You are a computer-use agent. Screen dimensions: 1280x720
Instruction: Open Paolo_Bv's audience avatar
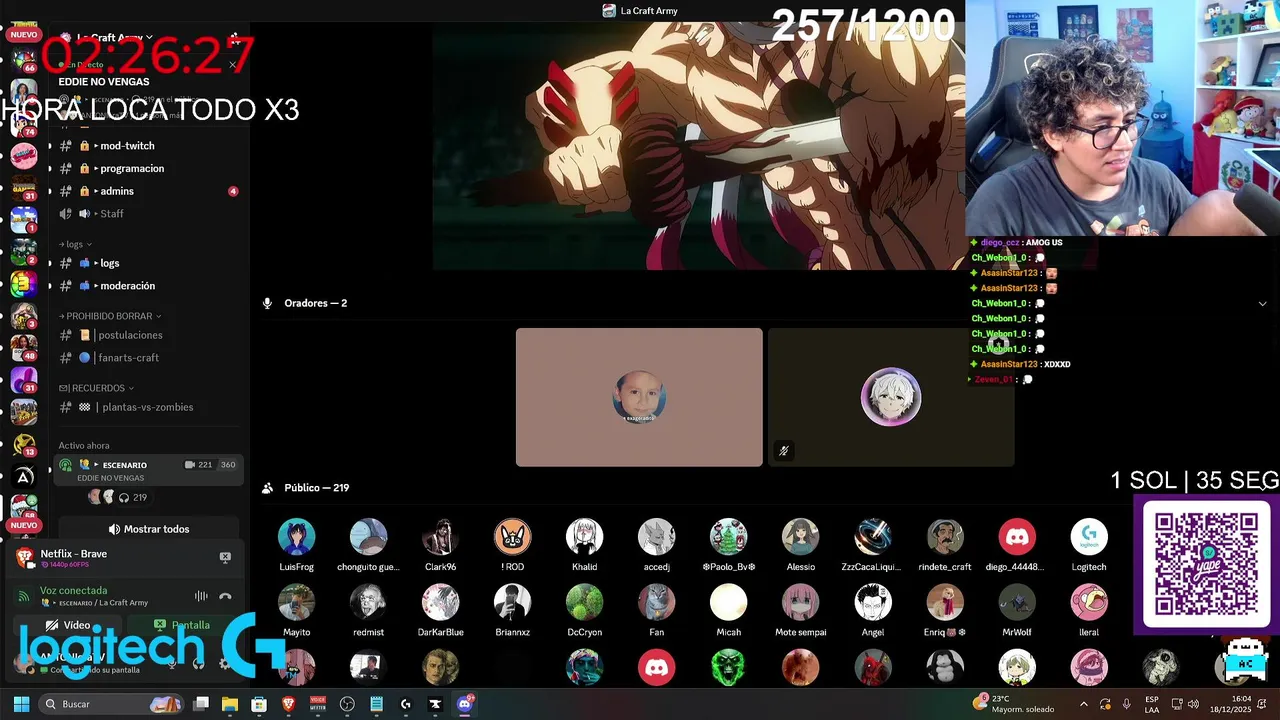coord(728,537)
